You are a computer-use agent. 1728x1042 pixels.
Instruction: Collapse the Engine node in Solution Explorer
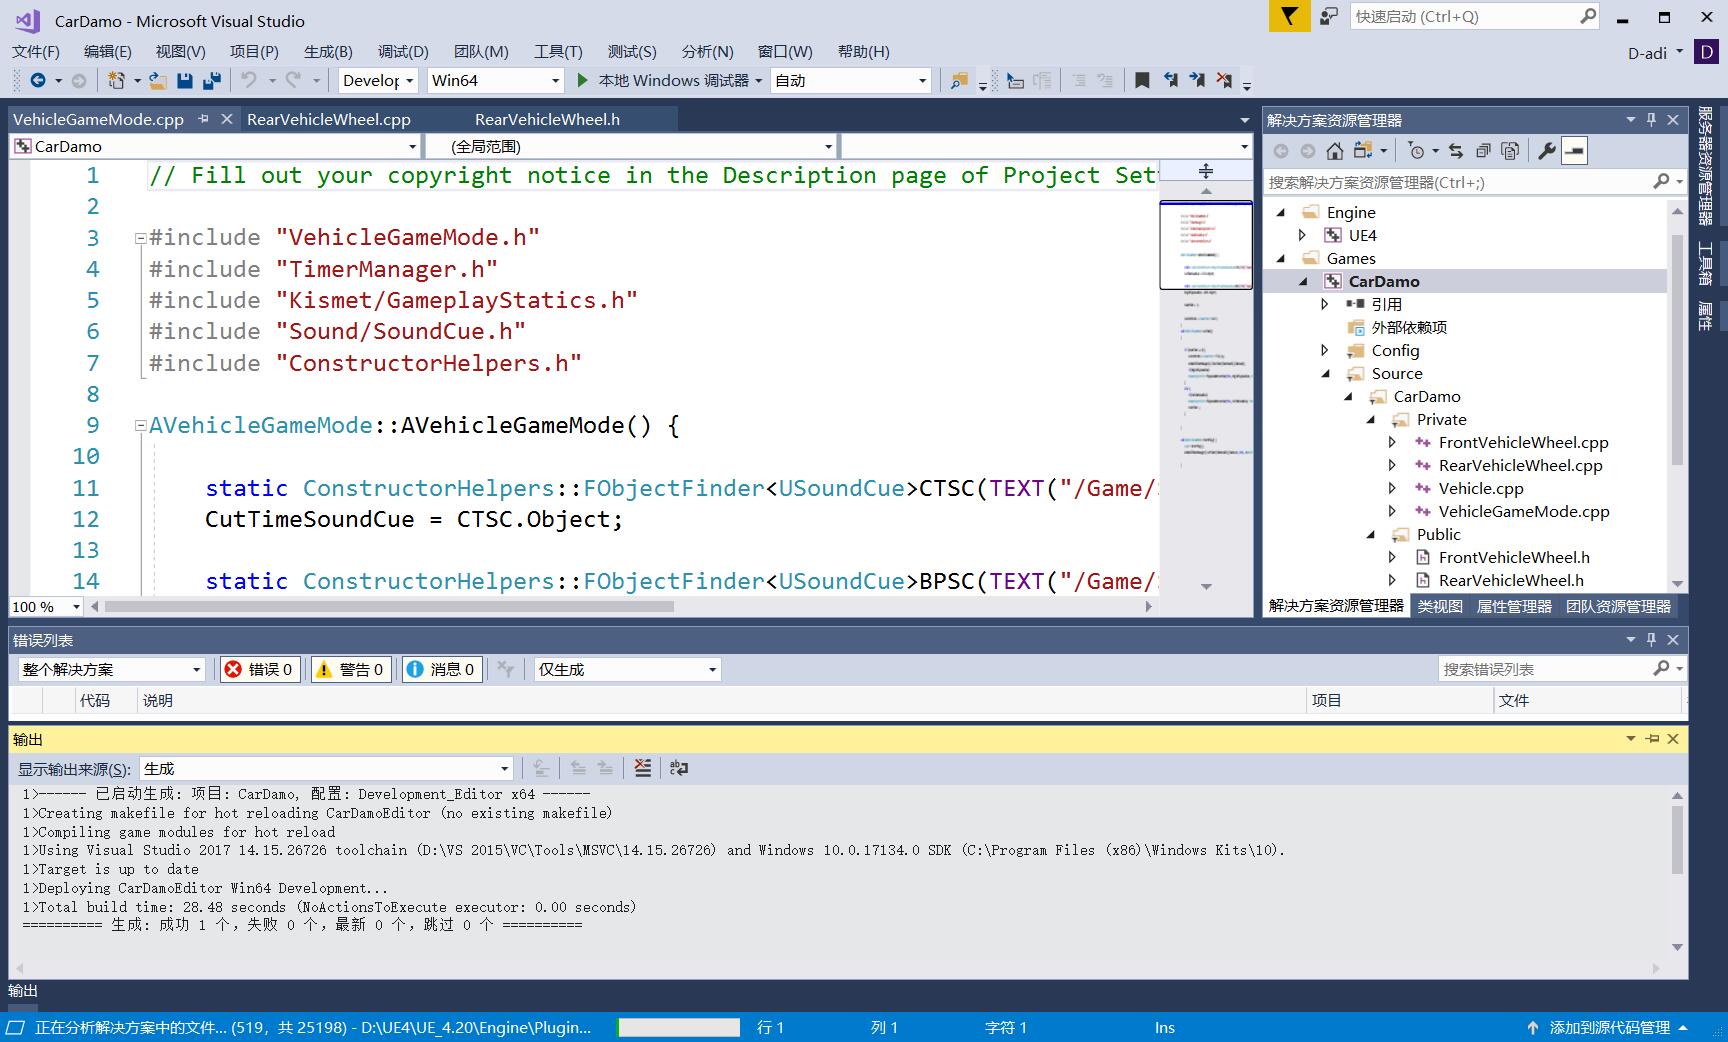[x=1281, y=212]
